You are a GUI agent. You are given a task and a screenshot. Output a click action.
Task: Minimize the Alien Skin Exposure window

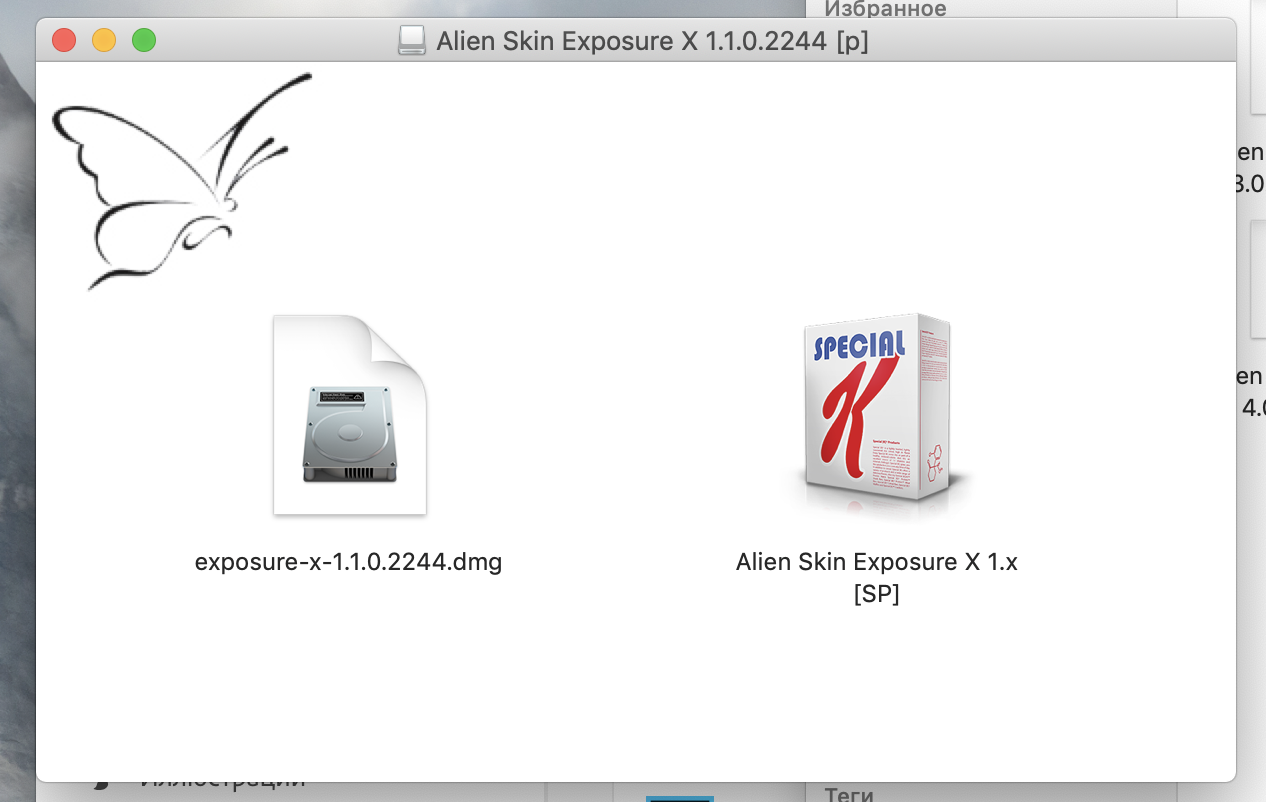pos(104,41)
